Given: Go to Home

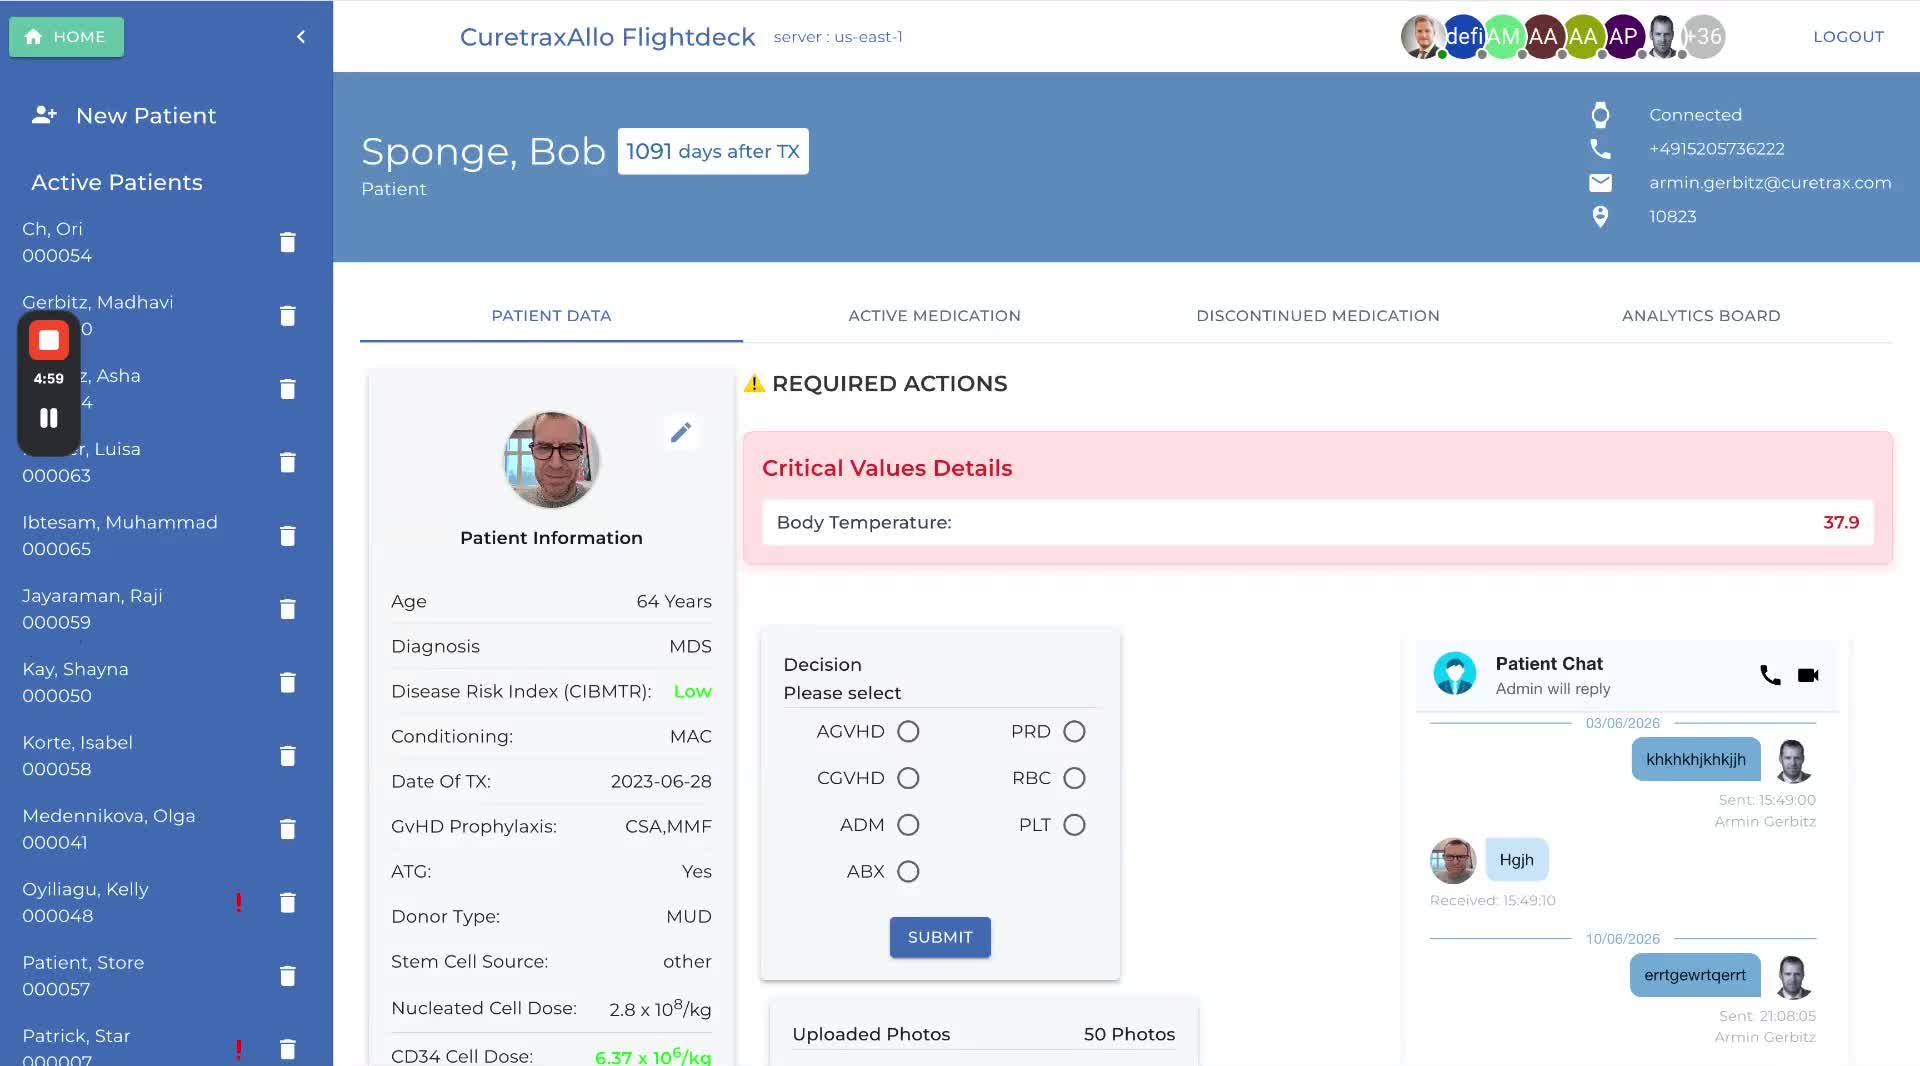Looking at the screenshot, I should click(66, 37).
